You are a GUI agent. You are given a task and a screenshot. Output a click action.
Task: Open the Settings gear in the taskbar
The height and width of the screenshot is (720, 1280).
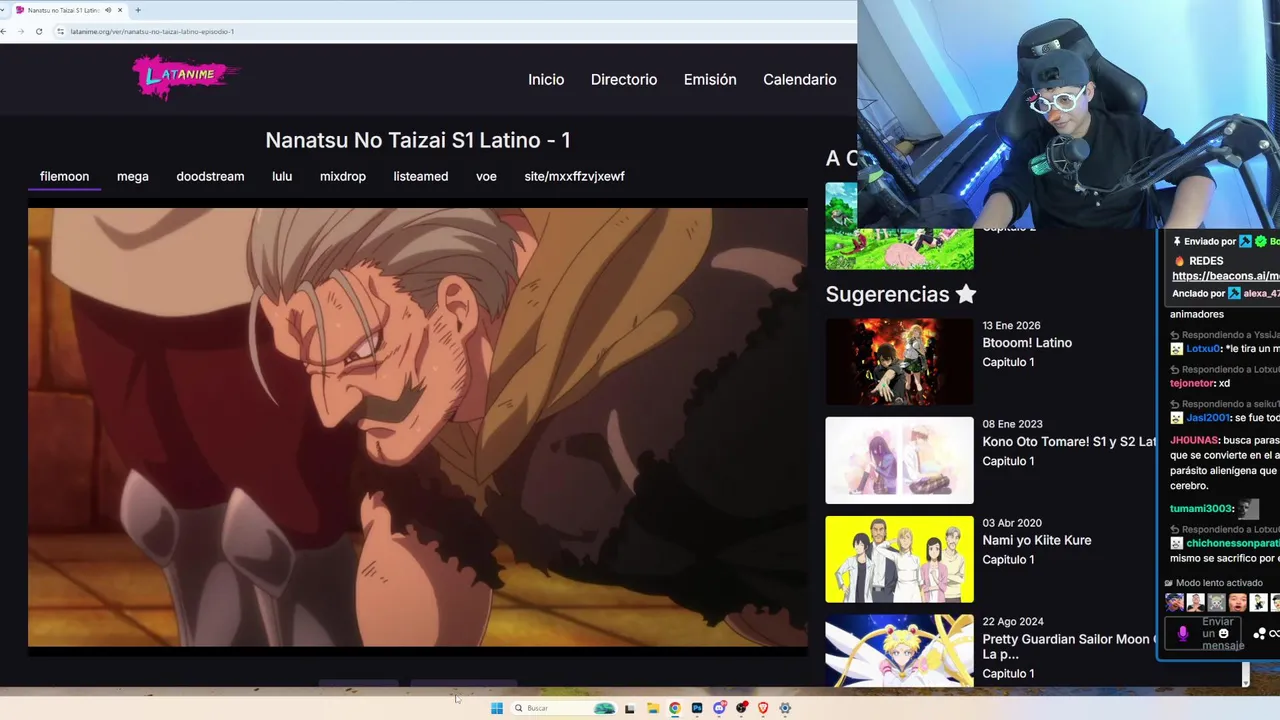pos(785,708)
